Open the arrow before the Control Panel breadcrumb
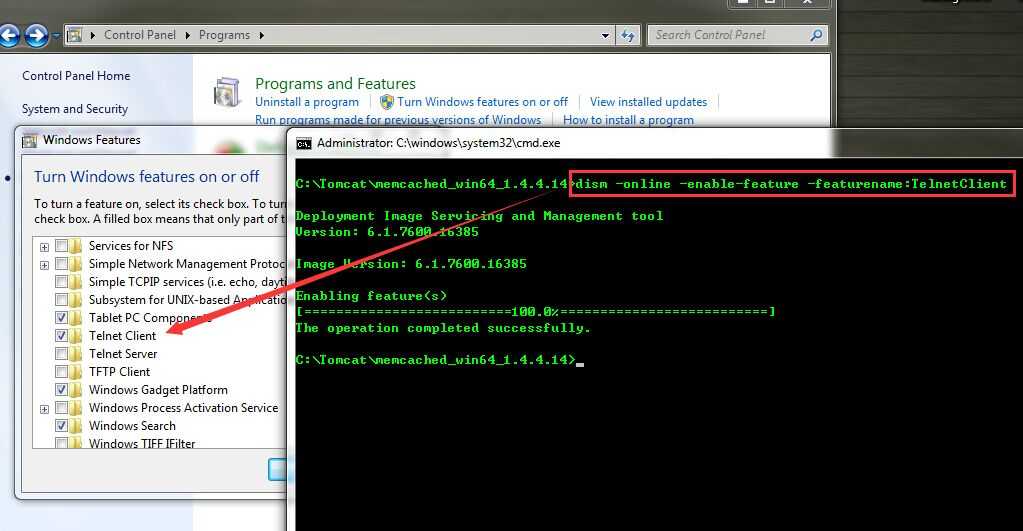The image size is (1023, 531). pyautogui.click(x=93, y=35)
